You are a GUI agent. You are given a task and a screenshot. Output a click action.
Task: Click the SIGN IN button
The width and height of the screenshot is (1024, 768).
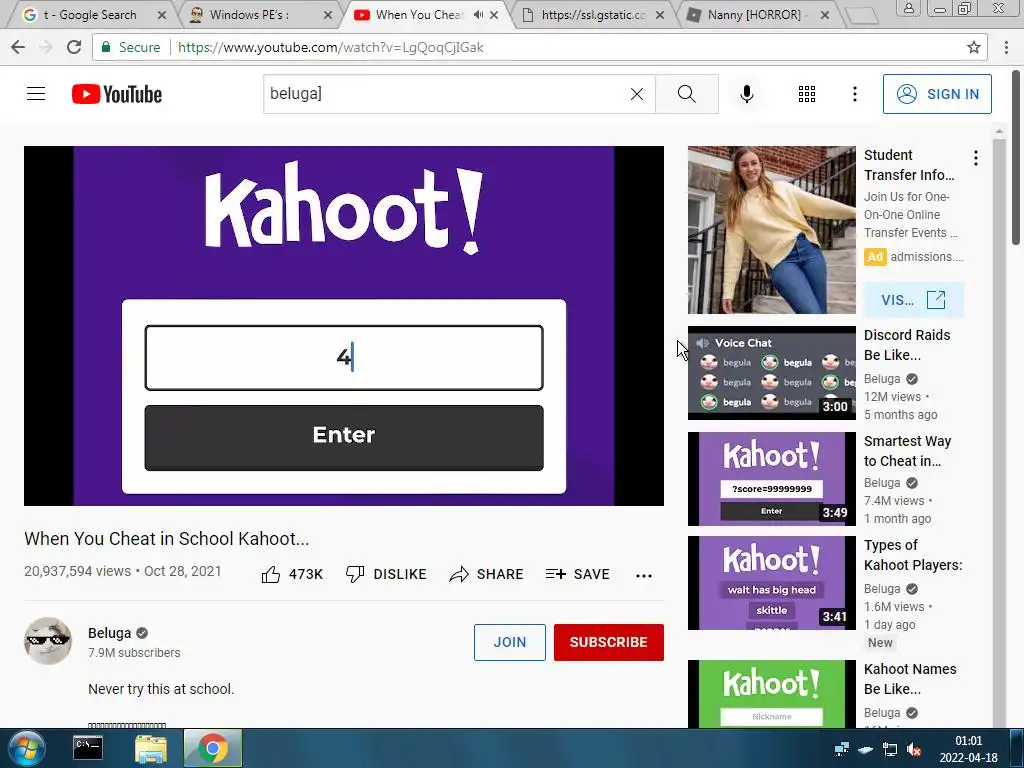pos(937,94)
